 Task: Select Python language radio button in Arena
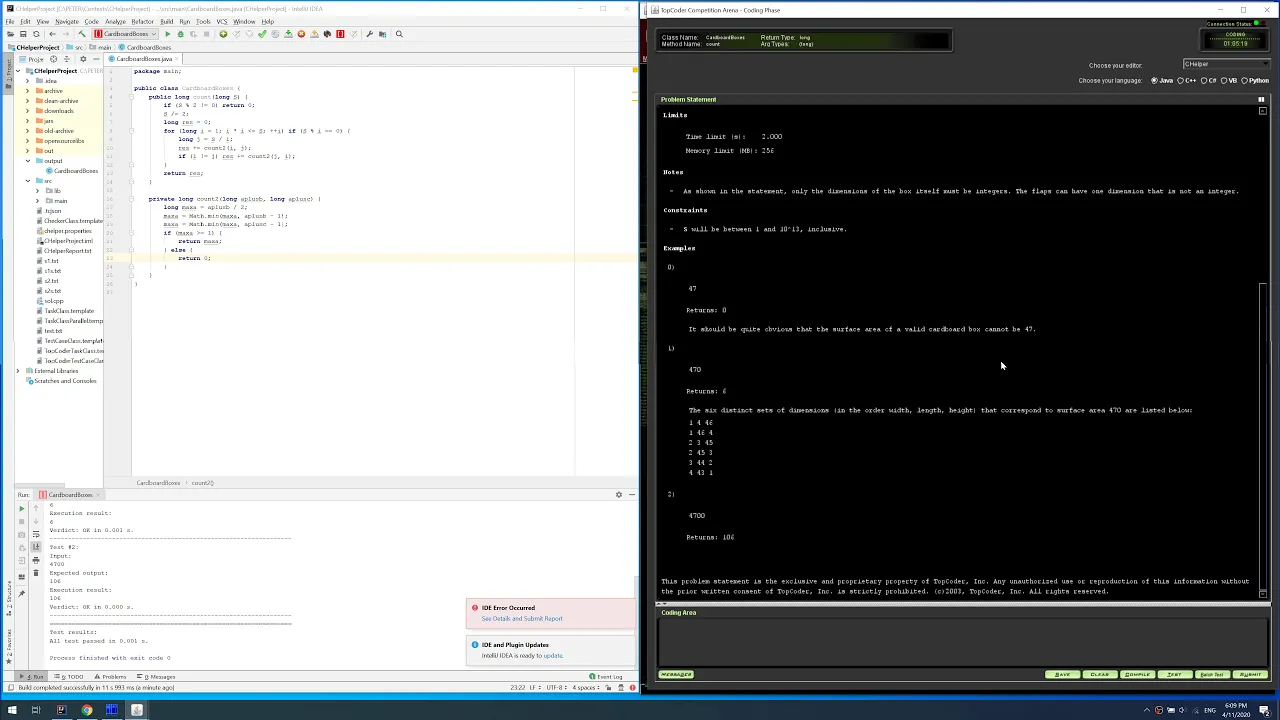pyautogui.click(x=1244, y=80)
